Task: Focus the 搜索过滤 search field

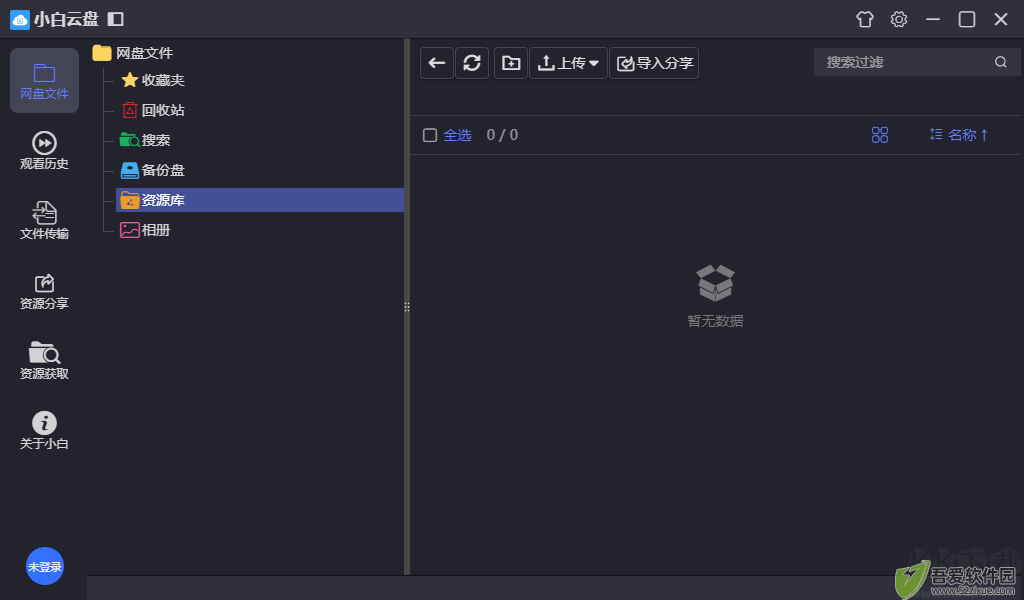Action: pyautogui.click(x=905, y=62)
